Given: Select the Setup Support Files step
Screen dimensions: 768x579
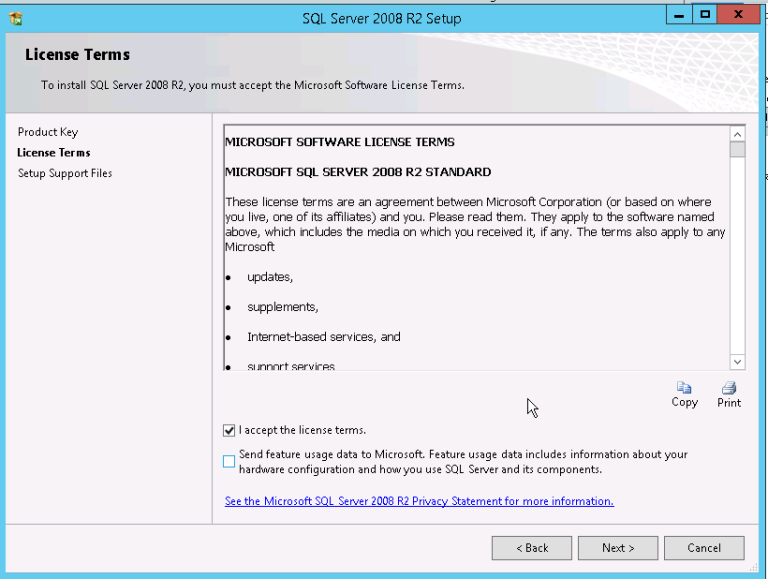Looking at the screenshot, I should (x=65, y=173).
